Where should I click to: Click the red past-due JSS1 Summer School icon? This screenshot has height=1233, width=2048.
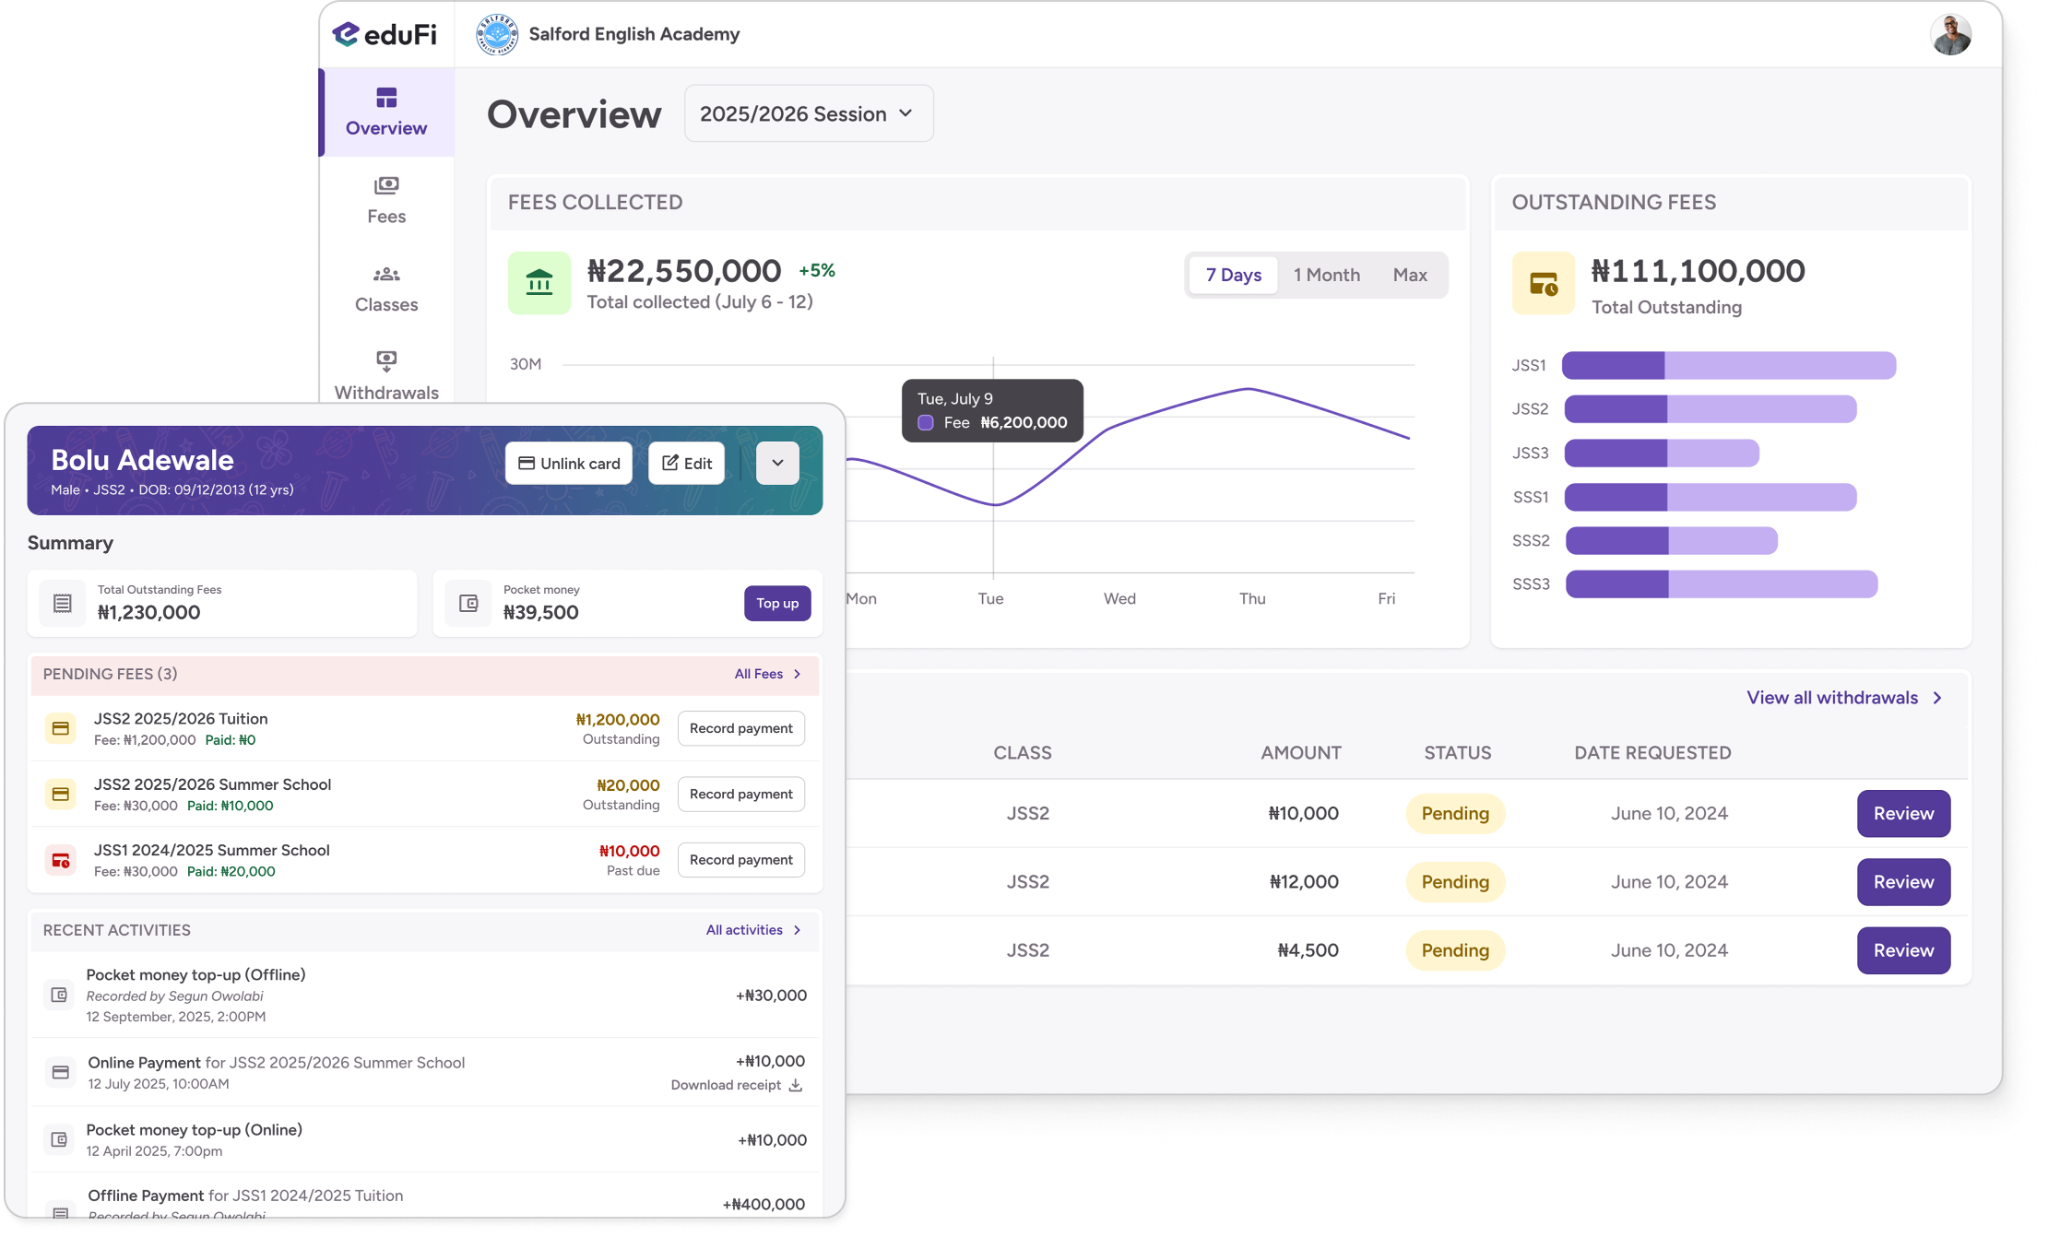point(60,860)
